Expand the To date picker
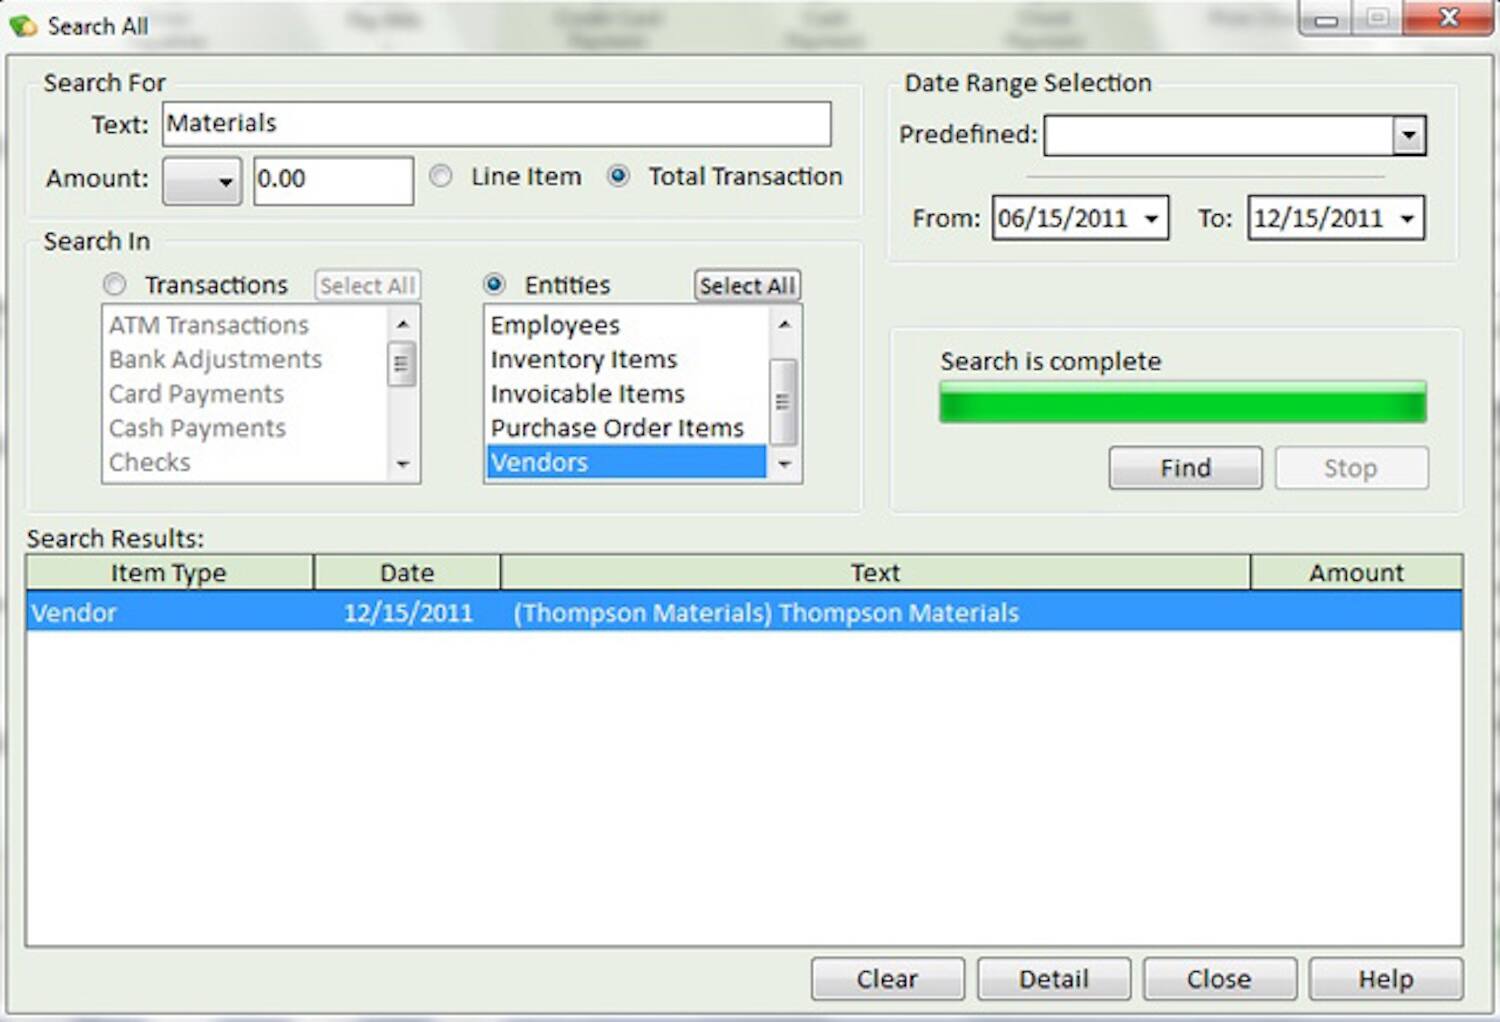Screen dimensions: 1500x1022 tap(1407, 217)
